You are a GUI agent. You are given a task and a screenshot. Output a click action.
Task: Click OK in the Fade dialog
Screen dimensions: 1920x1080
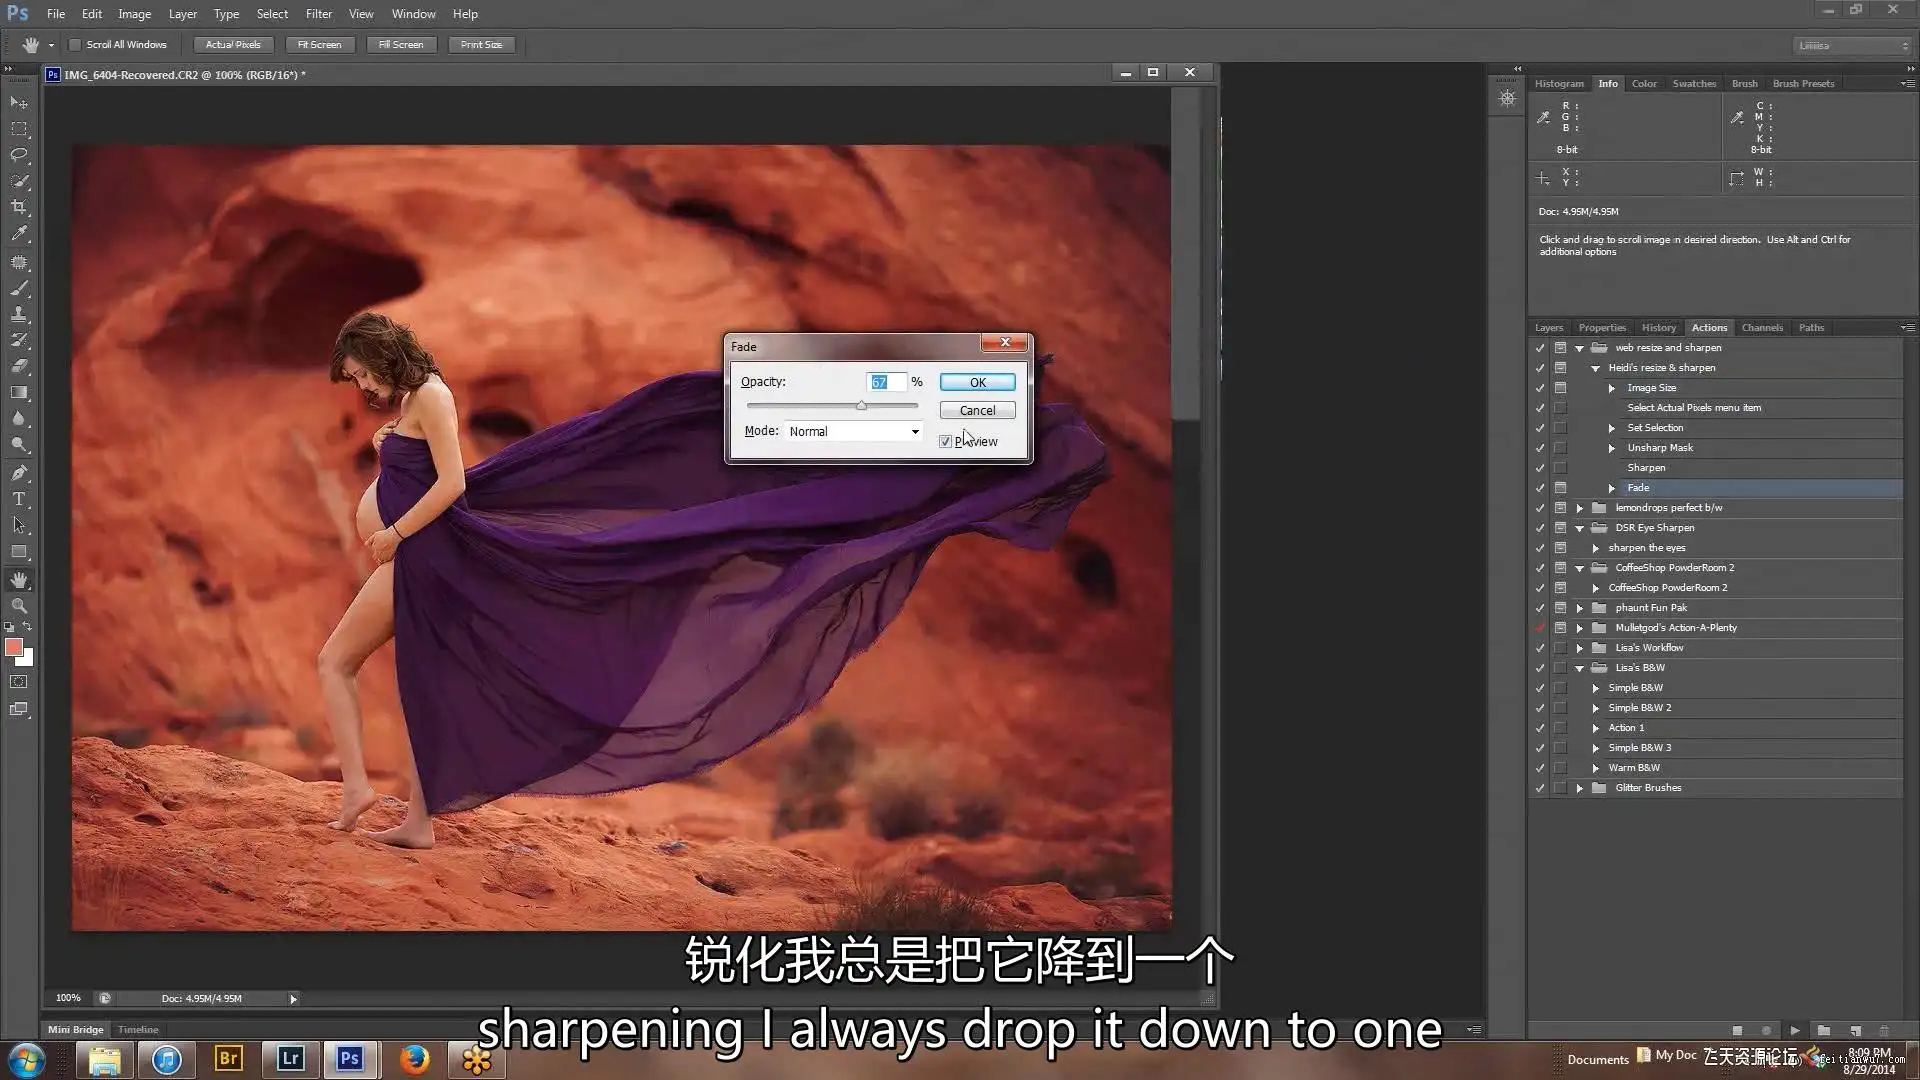pyautogui.click(x=977, y=383)
